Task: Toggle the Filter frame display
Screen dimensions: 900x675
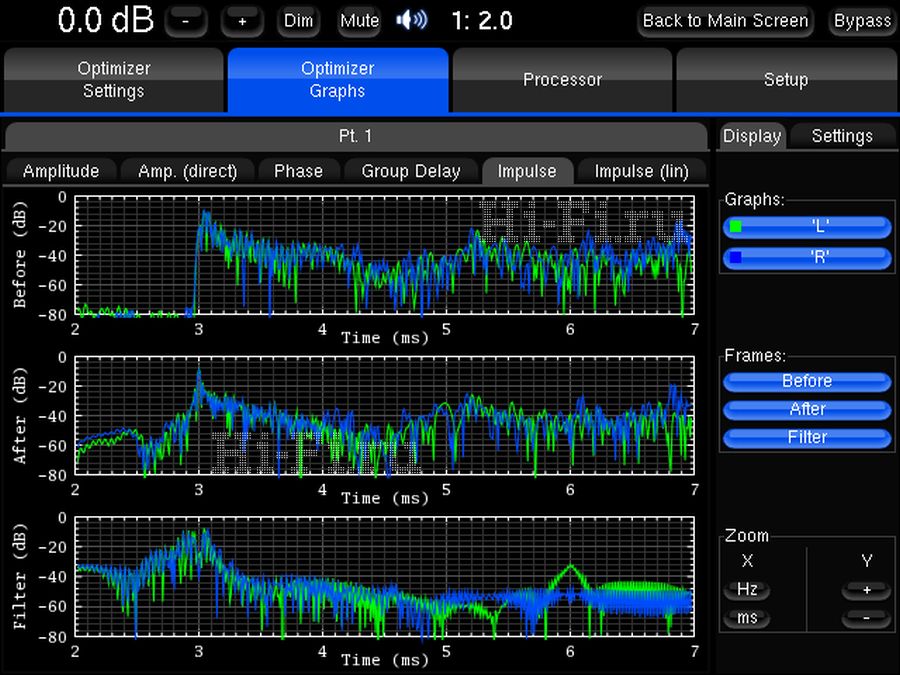Action: pos(807,437)
